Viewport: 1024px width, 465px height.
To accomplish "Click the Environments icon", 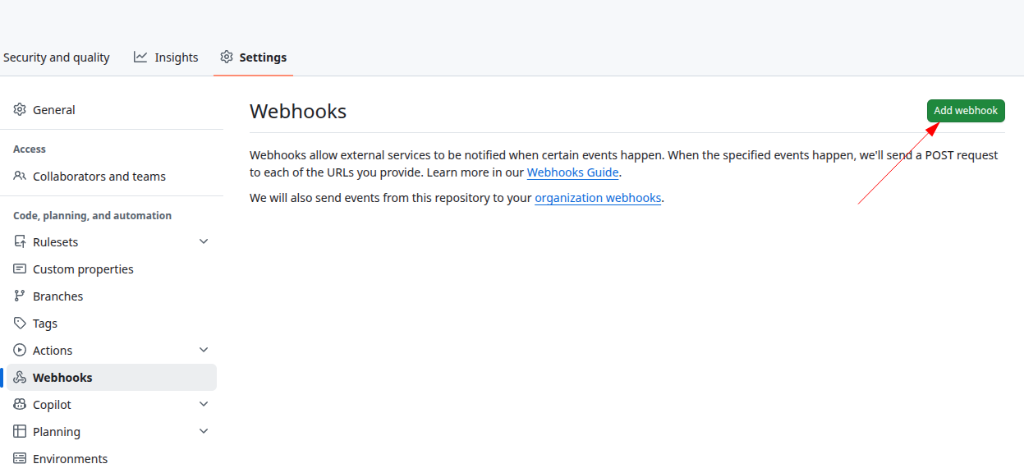I will 20,458.
